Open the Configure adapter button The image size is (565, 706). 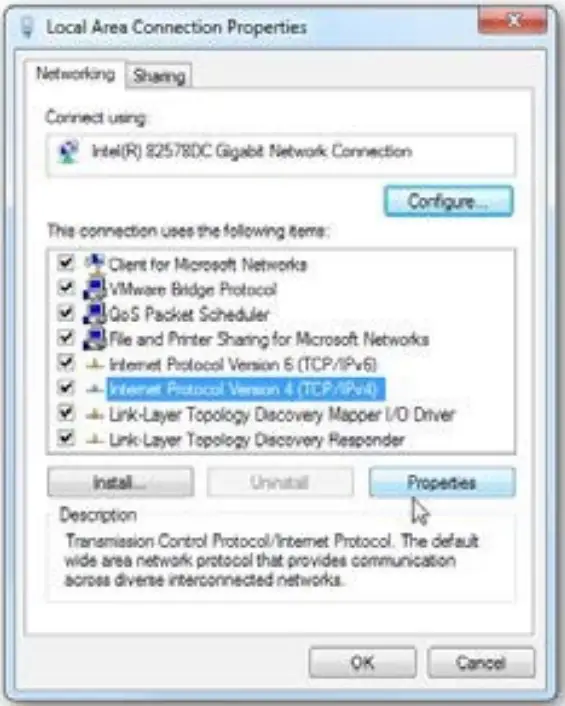(x=448, y=201)
